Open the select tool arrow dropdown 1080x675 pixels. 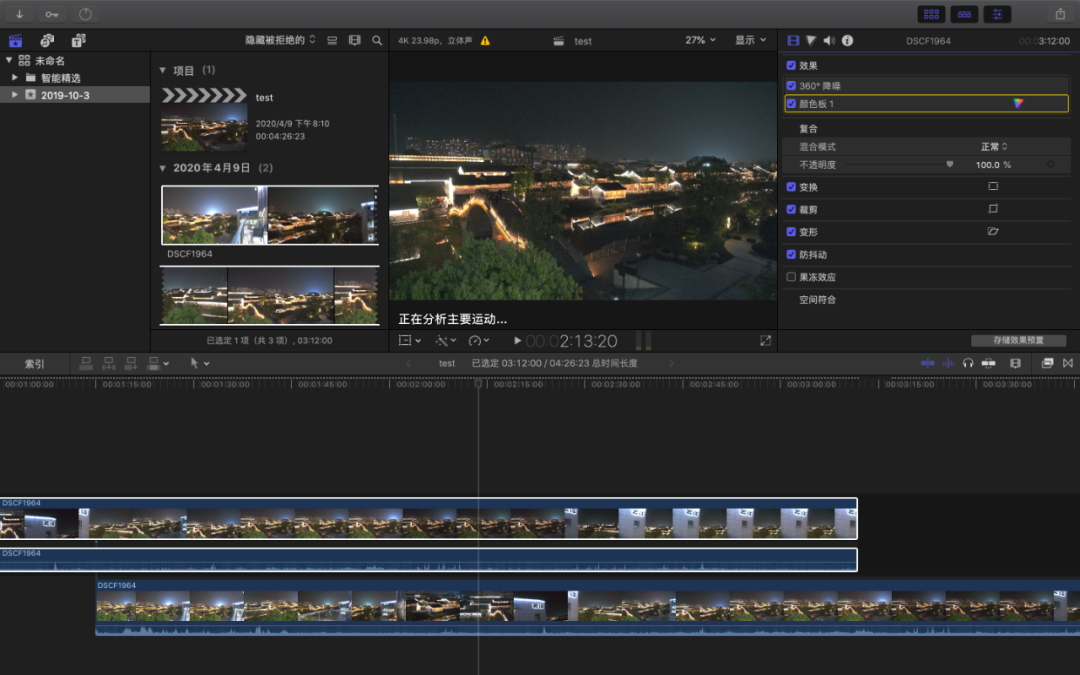pos(199,363)
